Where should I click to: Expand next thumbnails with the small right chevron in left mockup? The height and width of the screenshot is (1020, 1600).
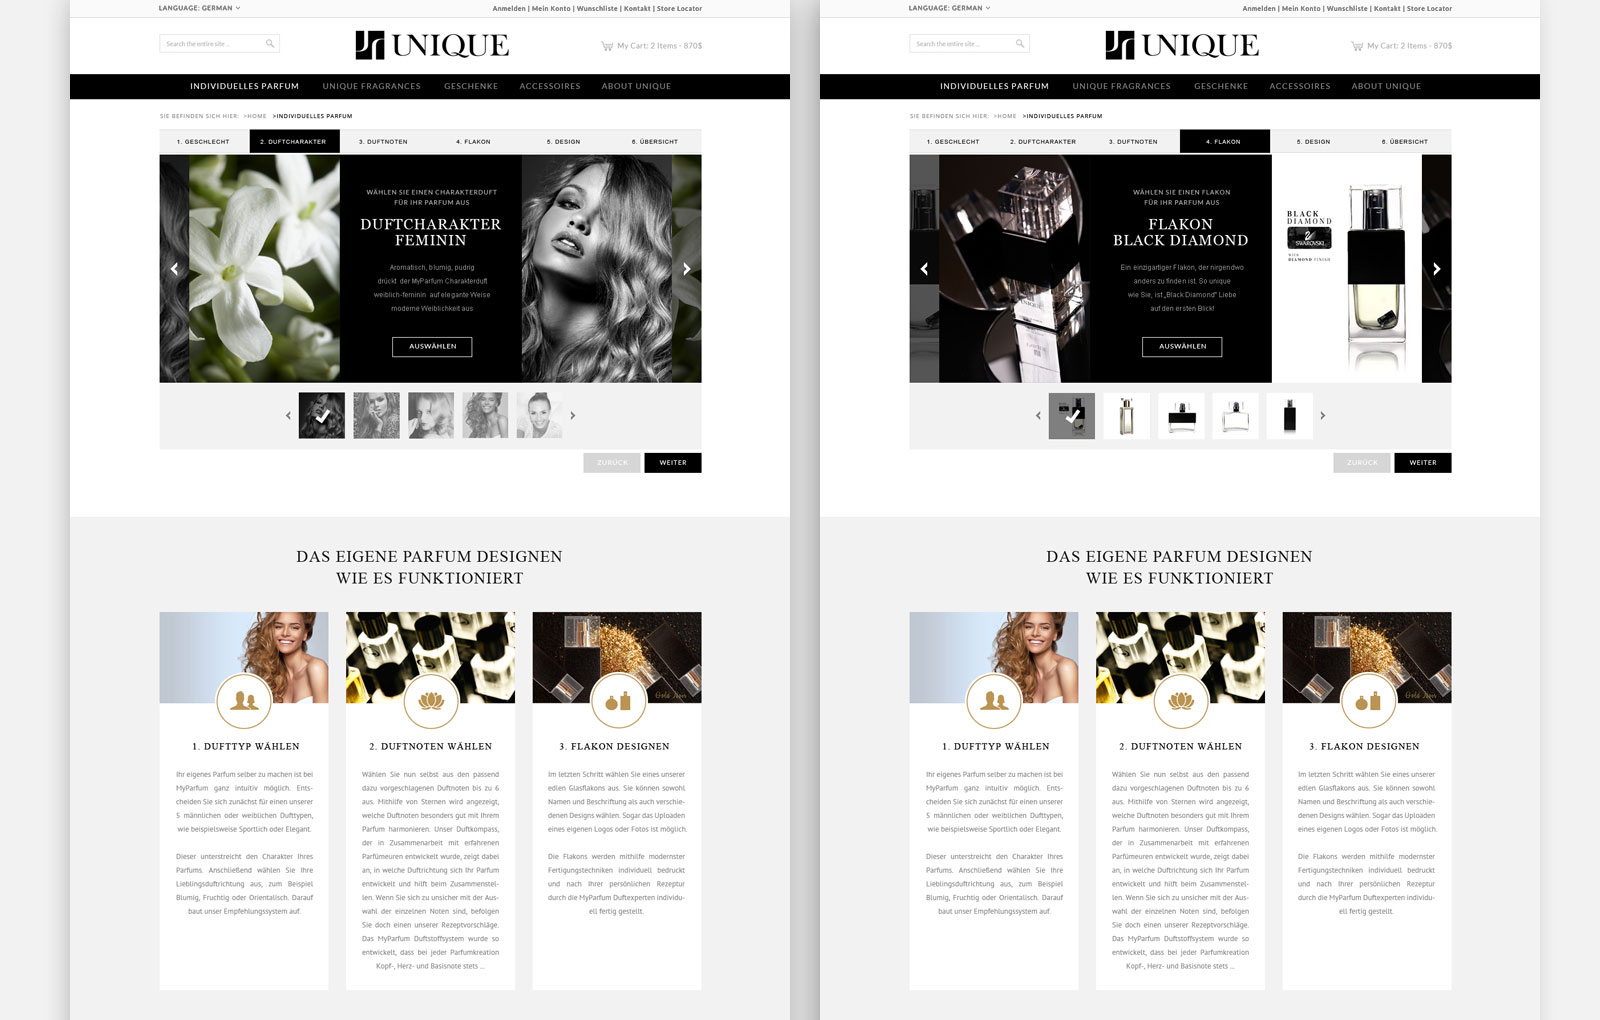pyautogui.click(x=573, y=415)
